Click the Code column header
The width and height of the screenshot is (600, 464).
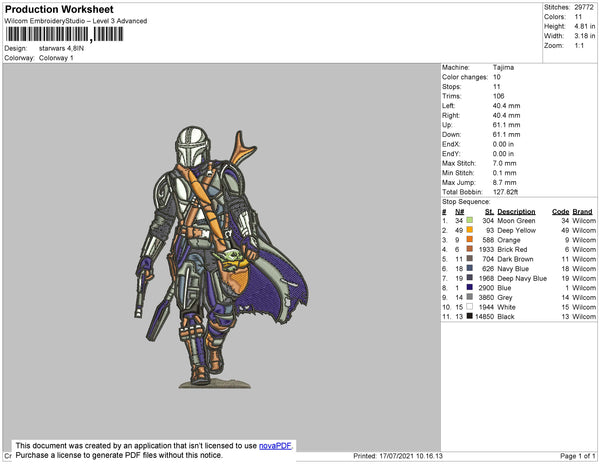560,212
